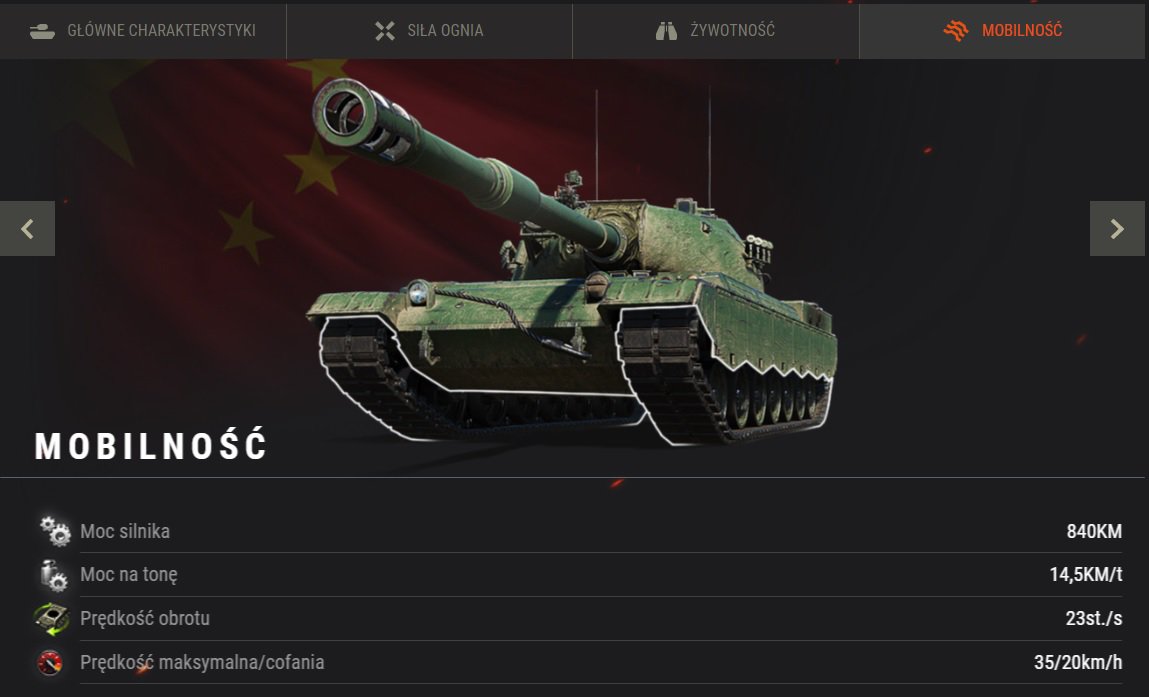Click the orange wavy Mobilność icon
The image size is (1149, 697).
coord(956,31)
